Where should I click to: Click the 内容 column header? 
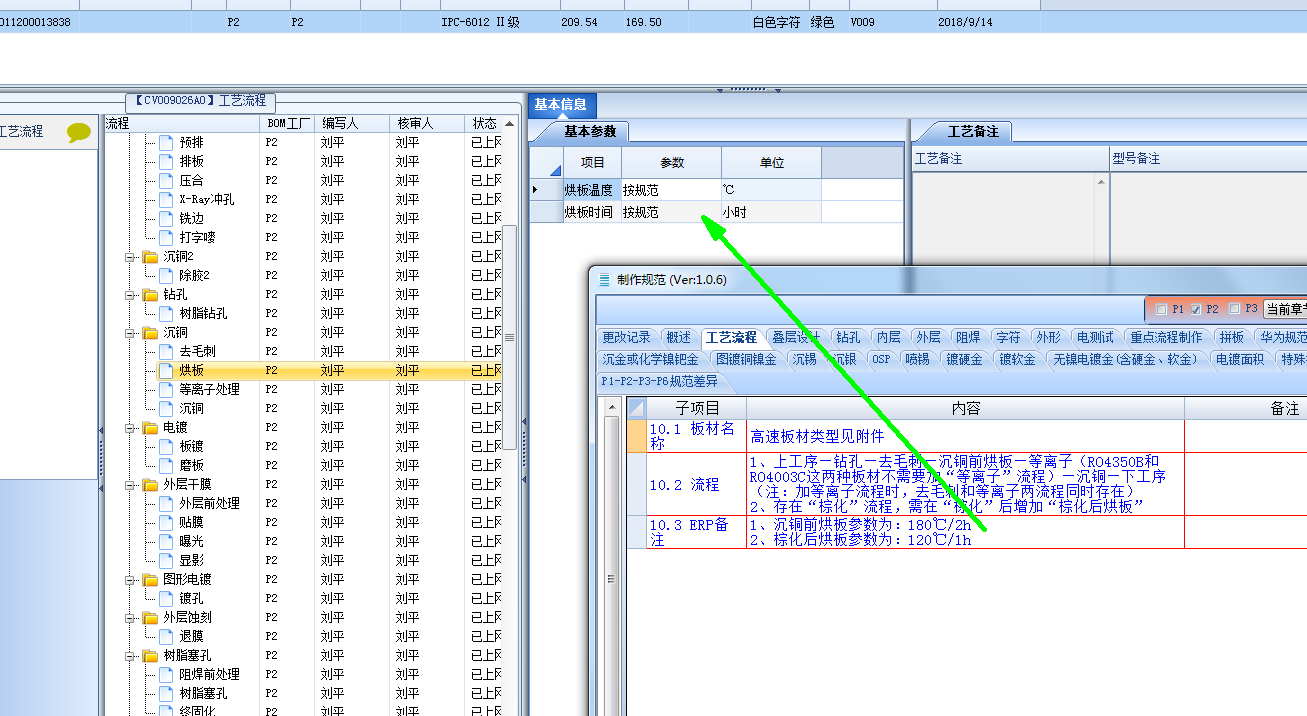tap(966, 408)
